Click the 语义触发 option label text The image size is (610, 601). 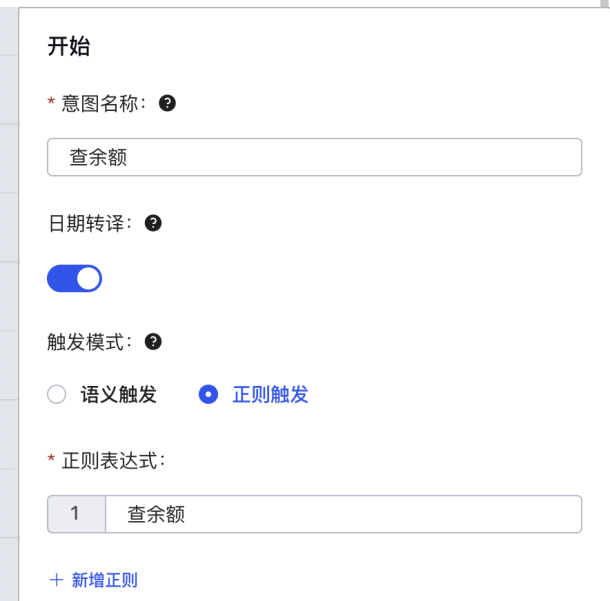[x=119, y=394]
